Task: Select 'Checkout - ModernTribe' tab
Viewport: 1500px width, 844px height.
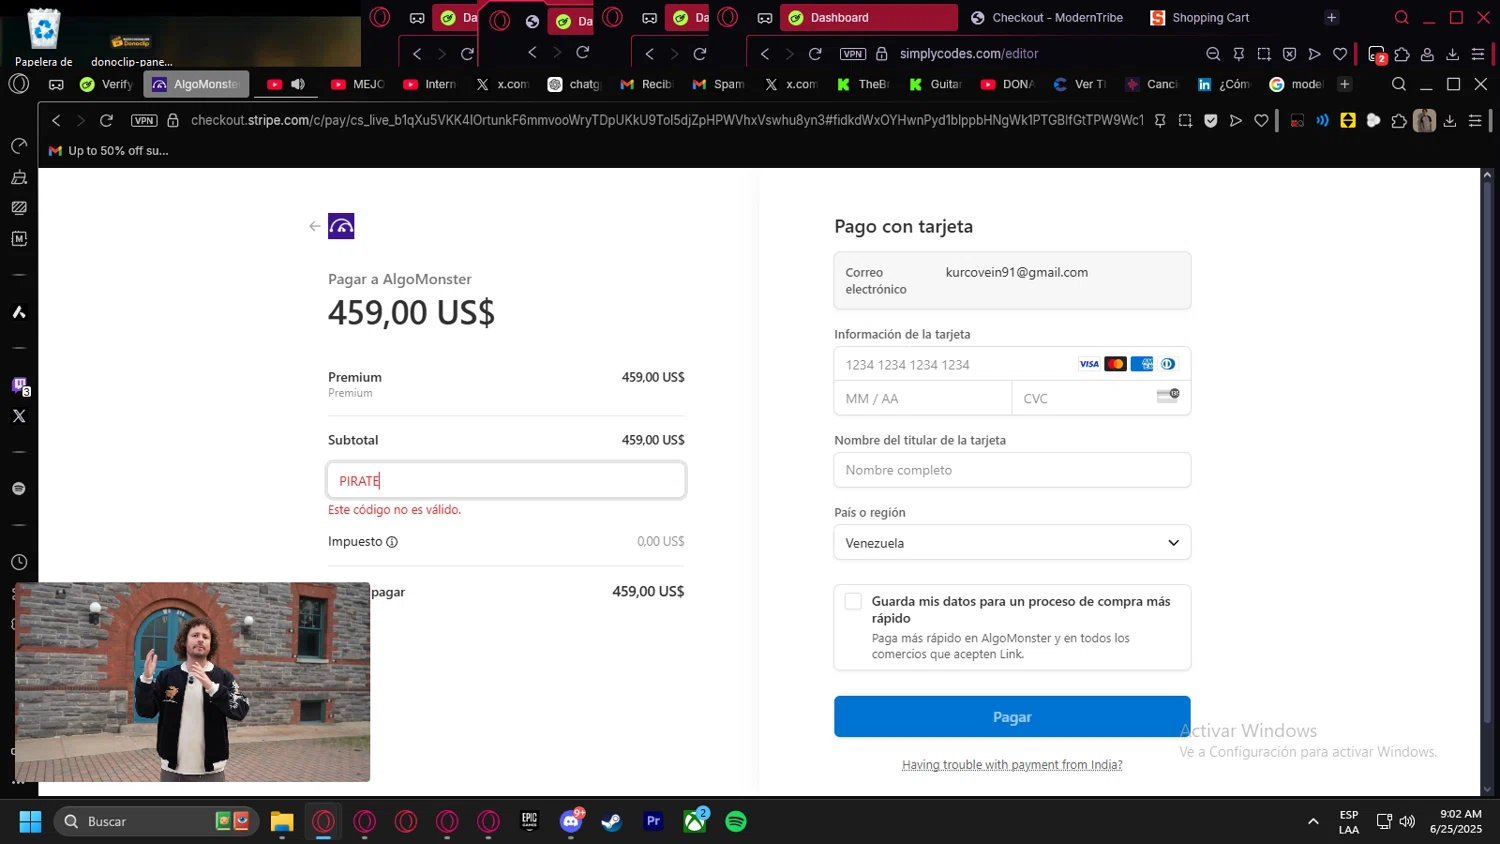Action: tap(1047, 17)
